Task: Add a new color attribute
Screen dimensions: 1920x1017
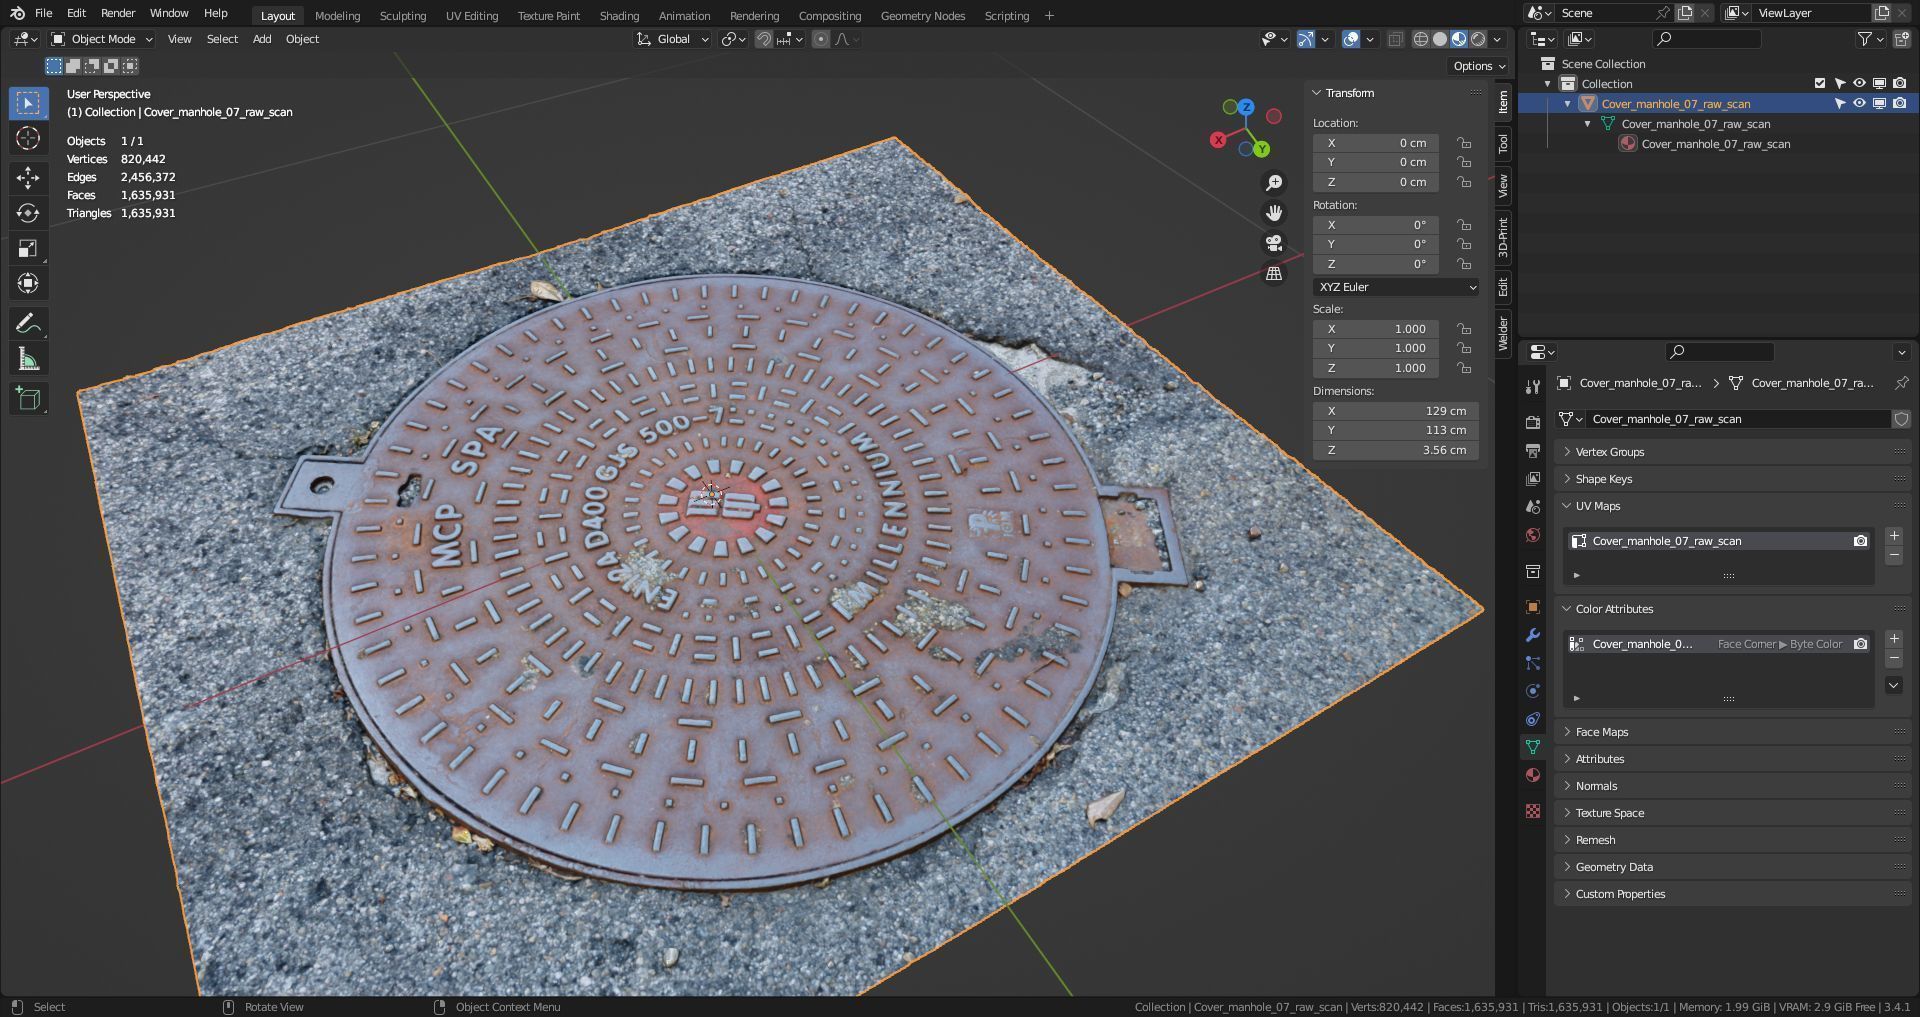Action: point(1894,639)
